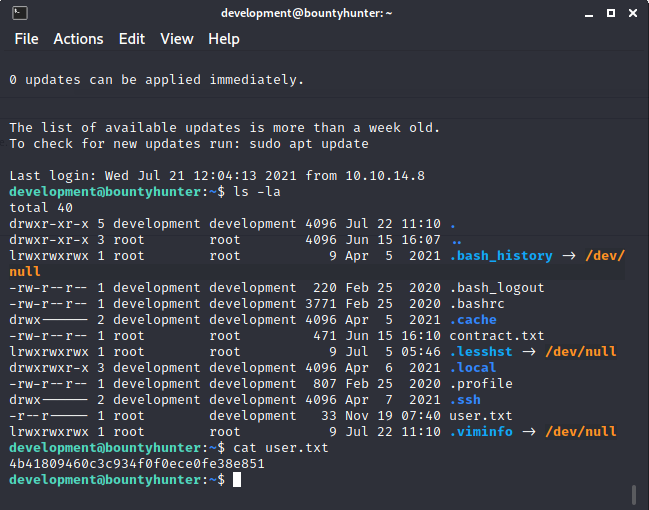Open the View menu
The image size is (649, 510).
pos(177,39)
